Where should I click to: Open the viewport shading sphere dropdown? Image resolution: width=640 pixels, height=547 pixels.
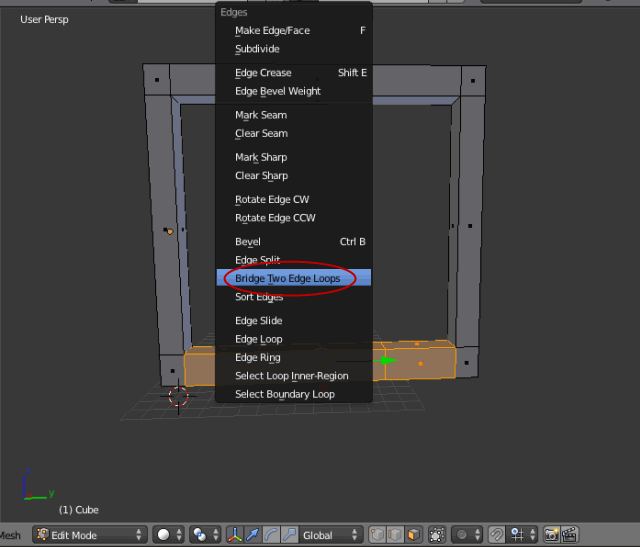[169, 535]
